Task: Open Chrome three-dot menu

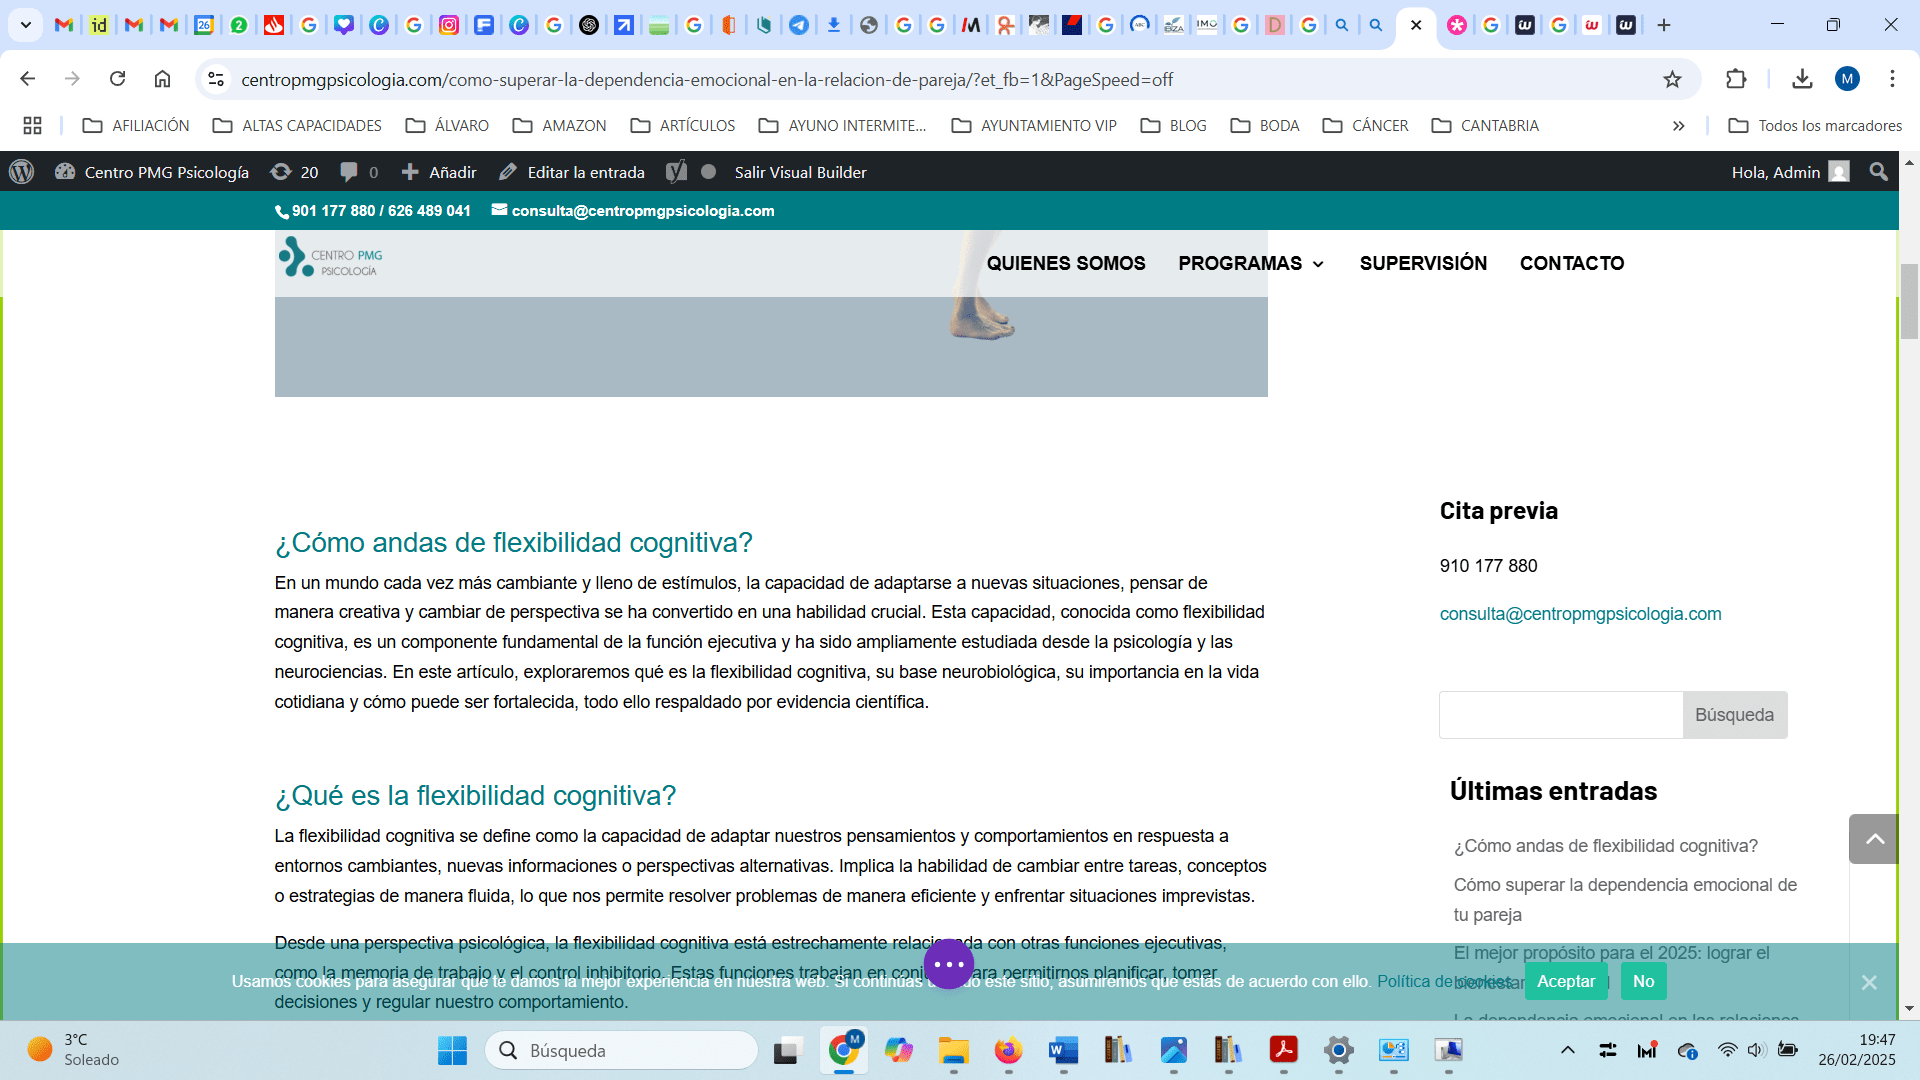Action: [1892, 79]
